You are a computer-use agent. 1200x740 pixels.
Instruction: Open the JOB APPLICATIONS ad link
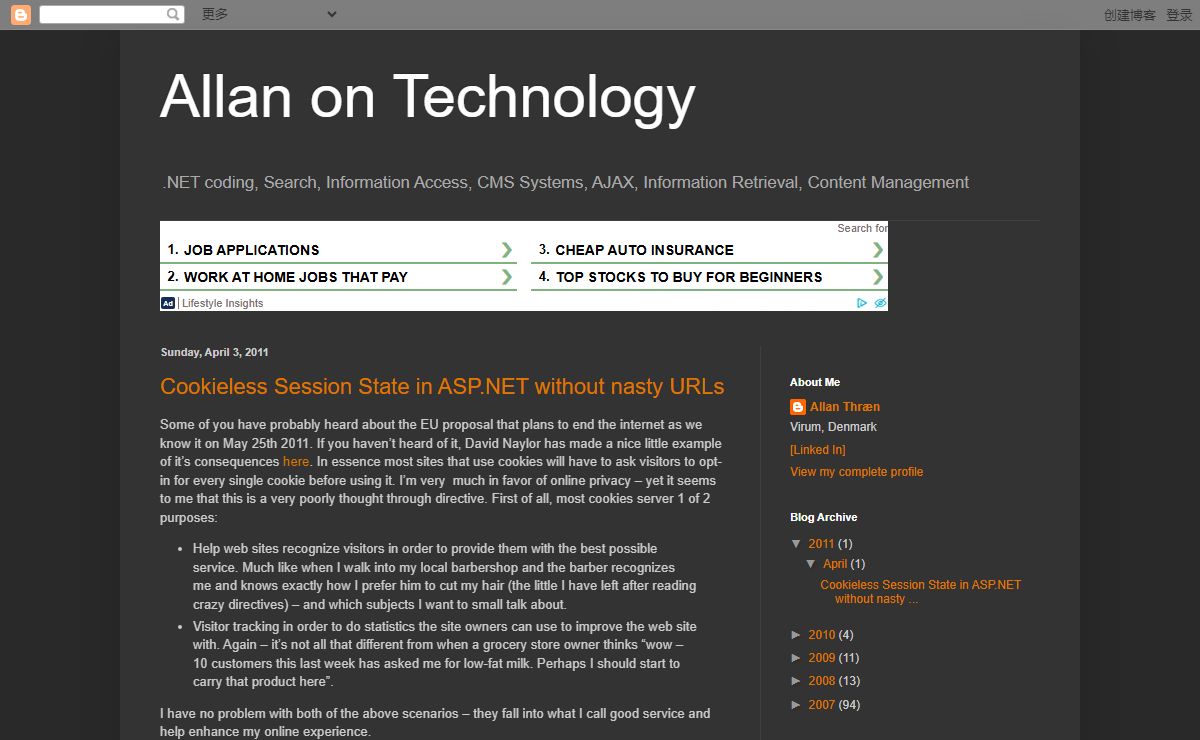click(x=251, y=250)
